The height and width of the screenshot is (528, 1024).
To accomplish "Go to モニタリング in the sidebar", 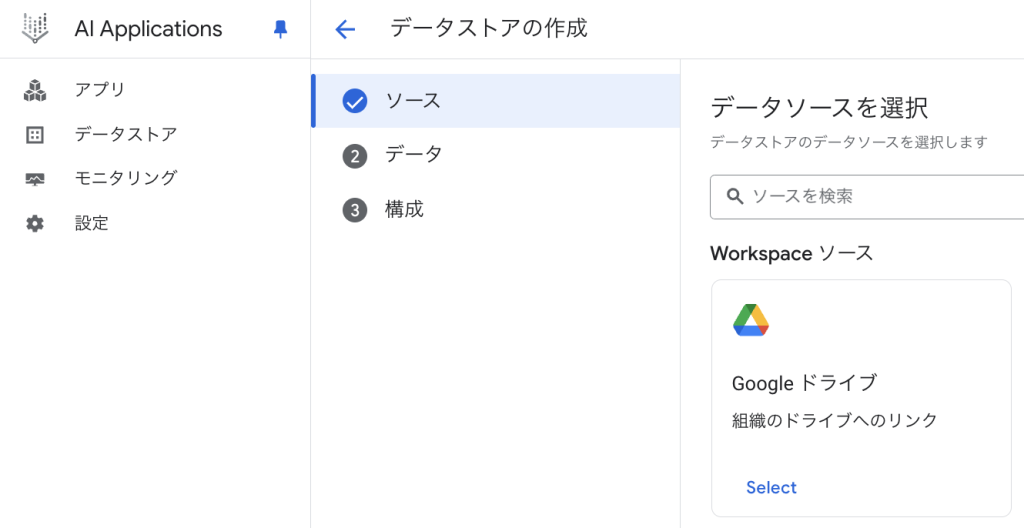I will pos(125,179).
